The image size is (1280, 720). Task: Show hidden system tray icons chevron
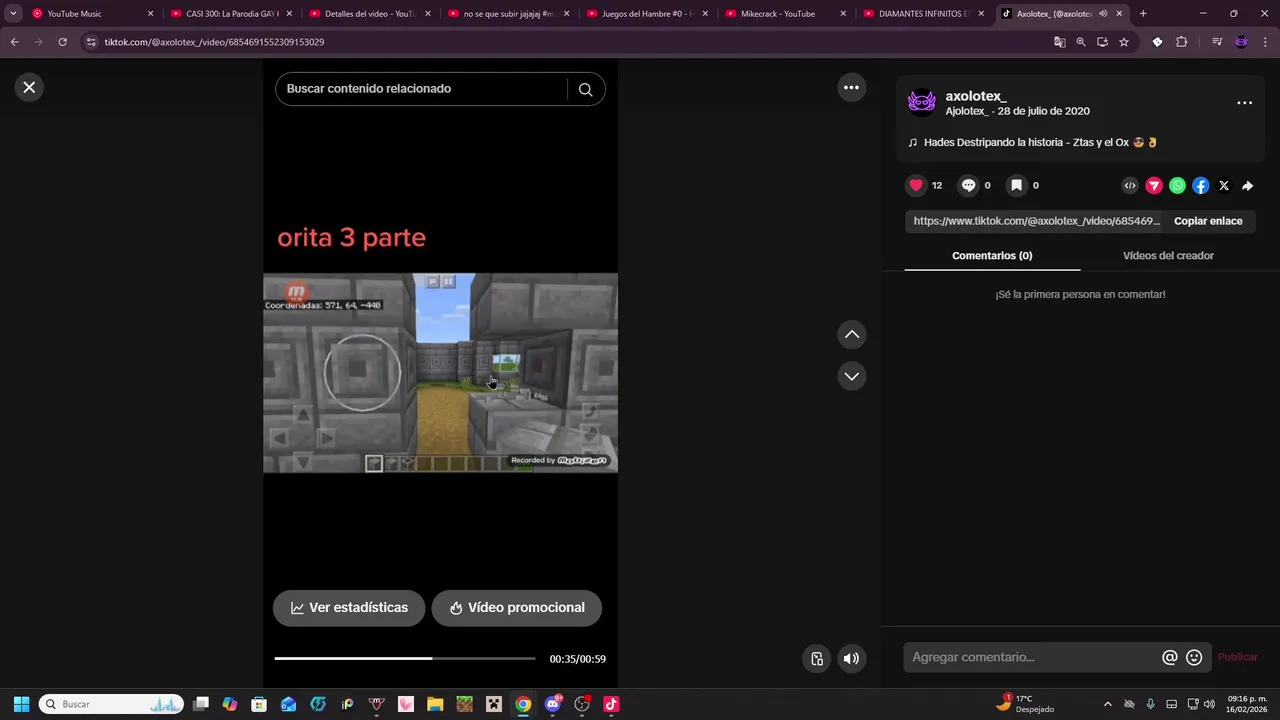[1107, 704]
